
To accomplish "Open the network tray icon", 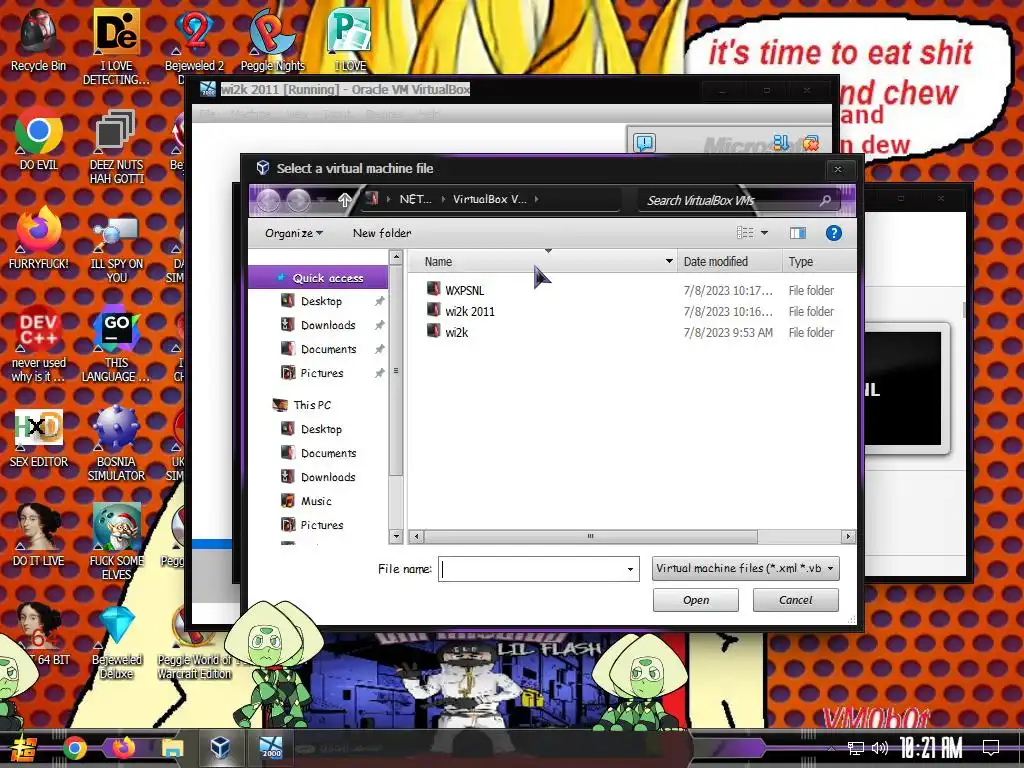I will [x=856, y=748].
